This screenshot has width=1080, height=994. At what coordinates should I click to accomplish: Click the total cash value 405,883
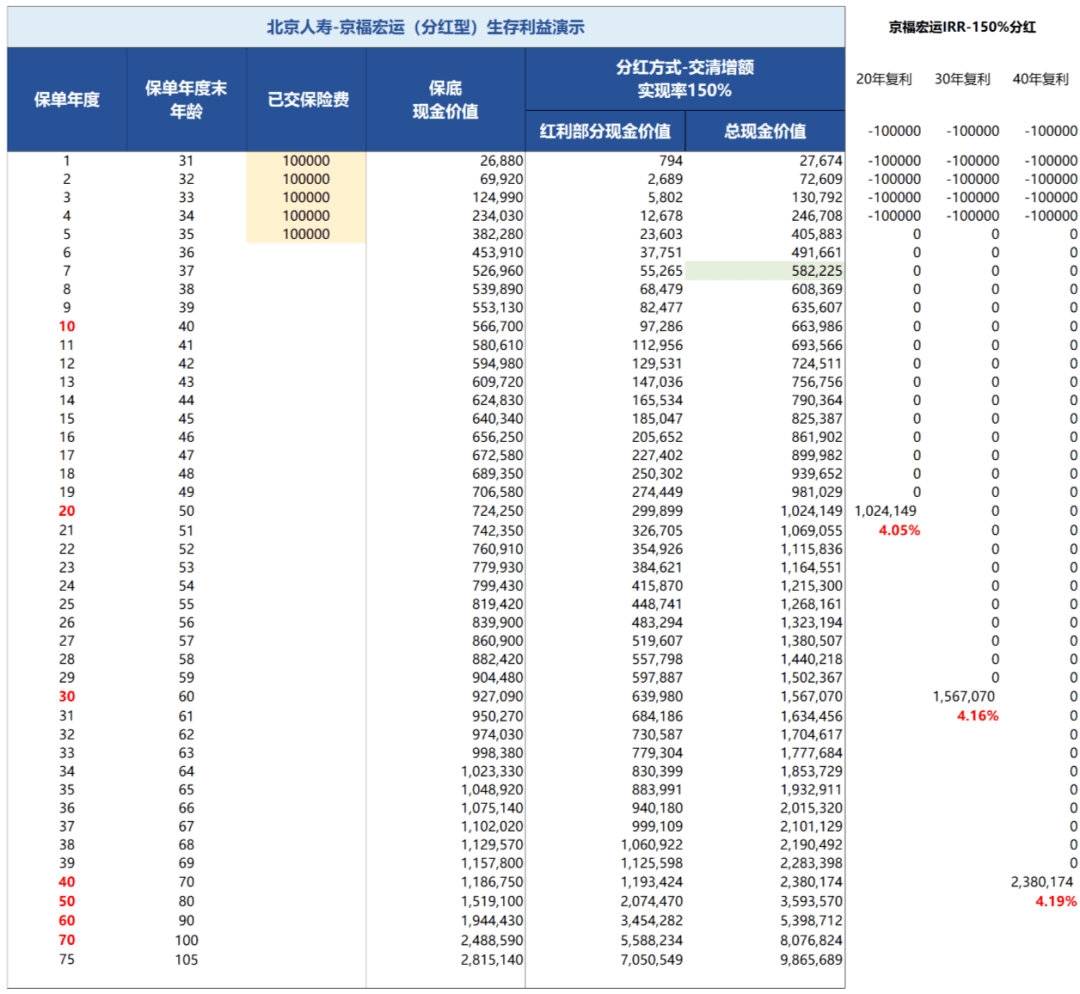coord(817,234)
